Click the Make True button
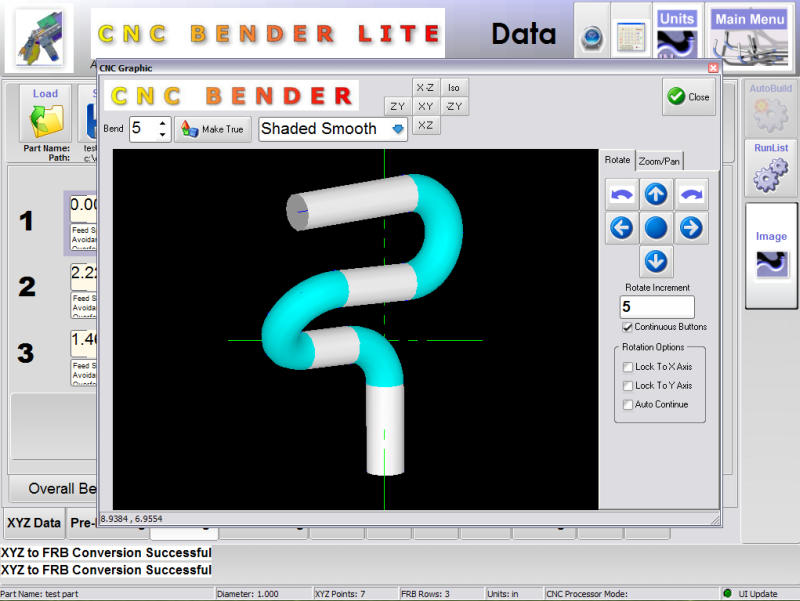The image size is (800, 601). [212, 129]
